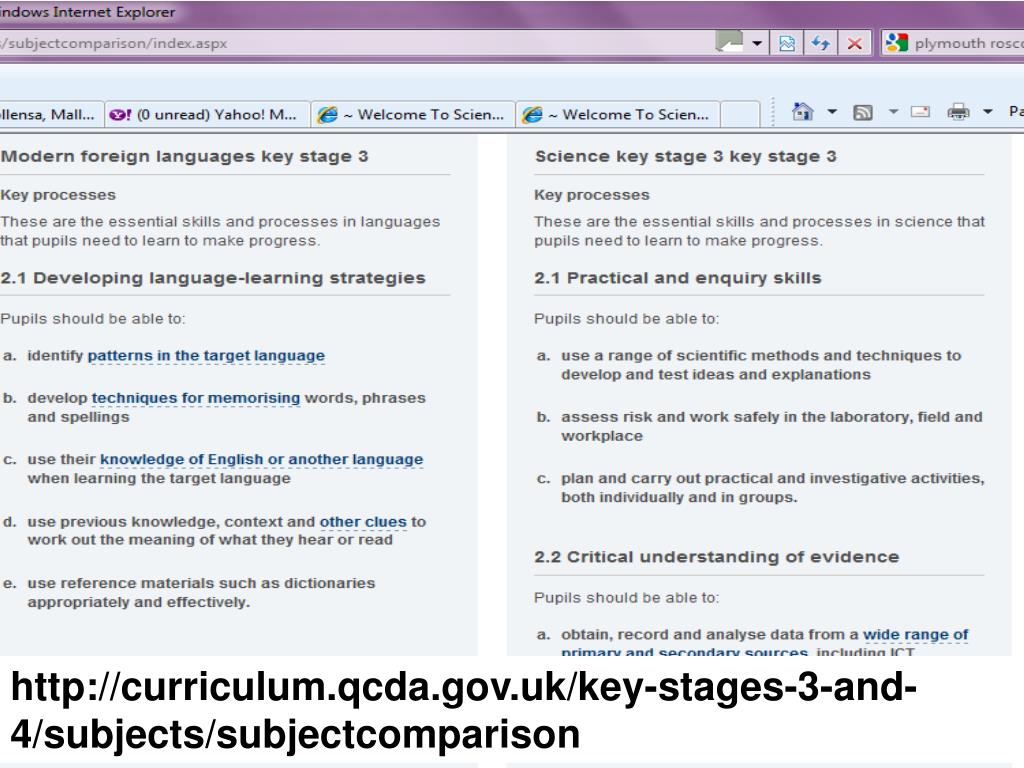The image size is (1024, 768).
Task: Click the Google search provider icon
Action: [897, 43]
